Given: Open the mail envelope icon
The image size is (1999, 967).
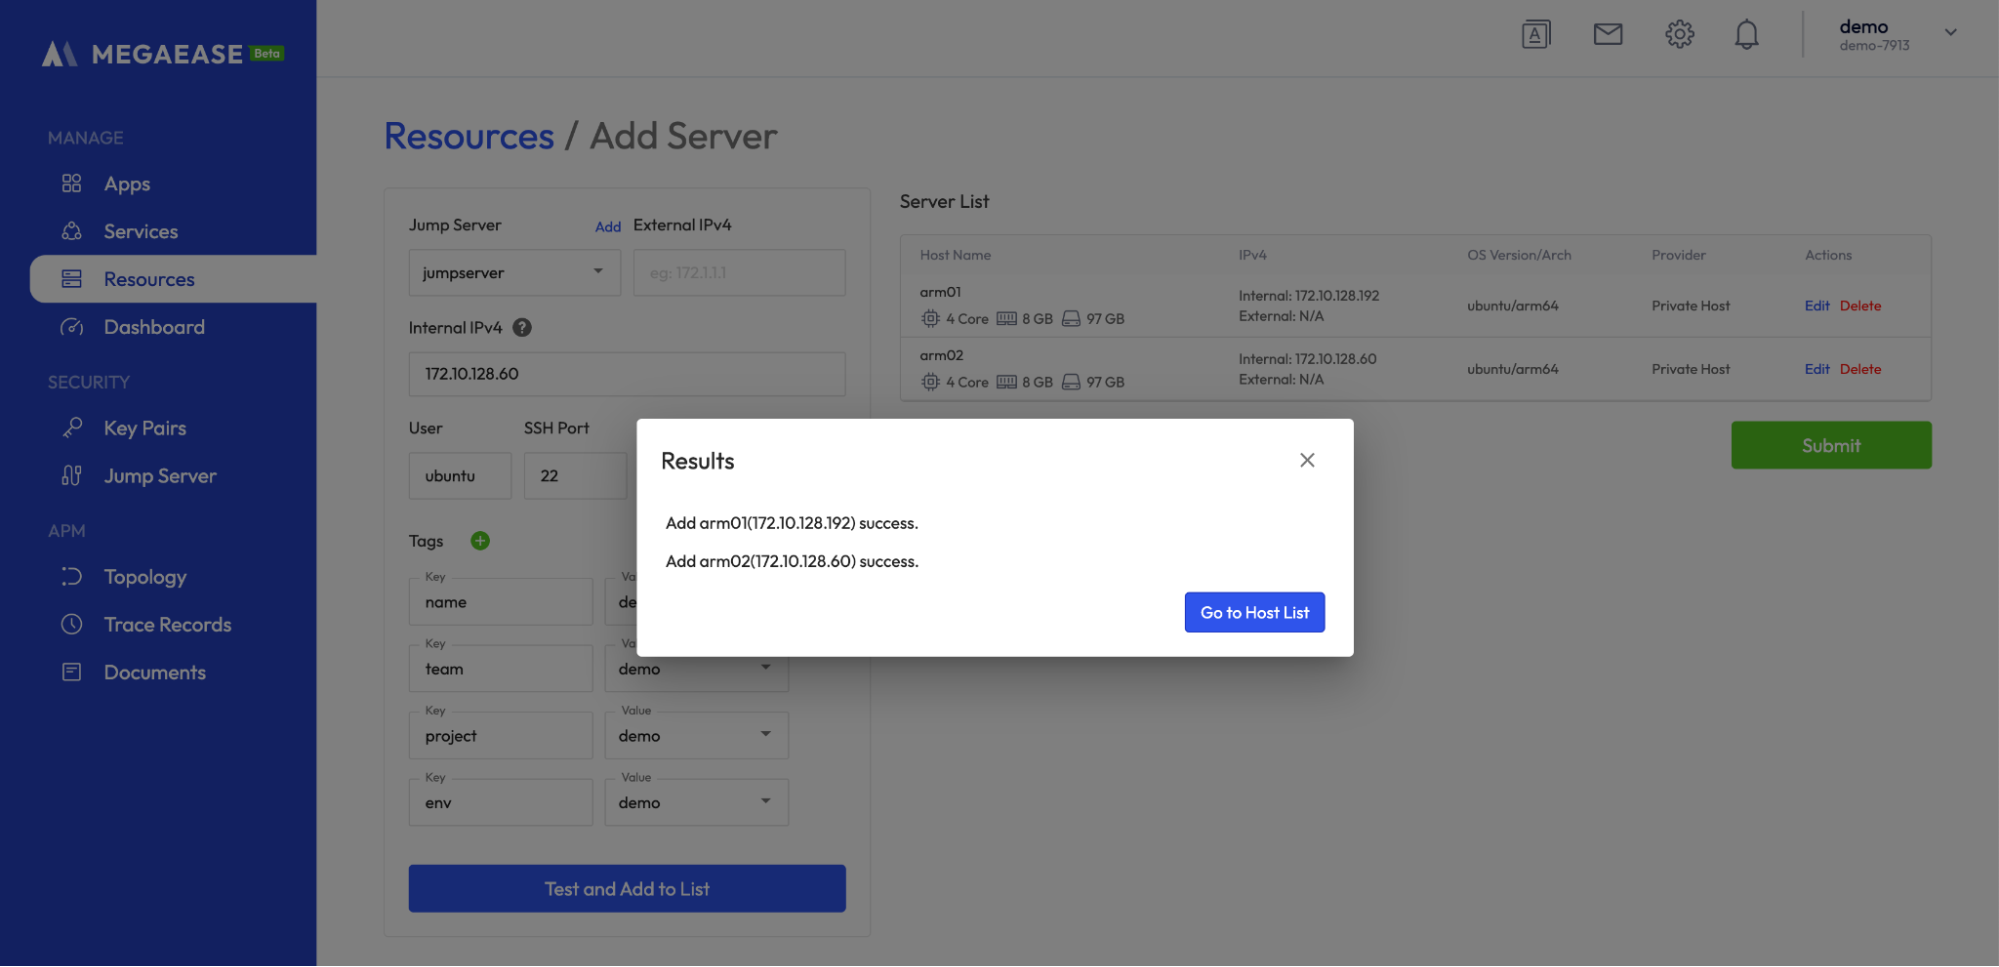Looking at the screenshot, I should 1607,35.
